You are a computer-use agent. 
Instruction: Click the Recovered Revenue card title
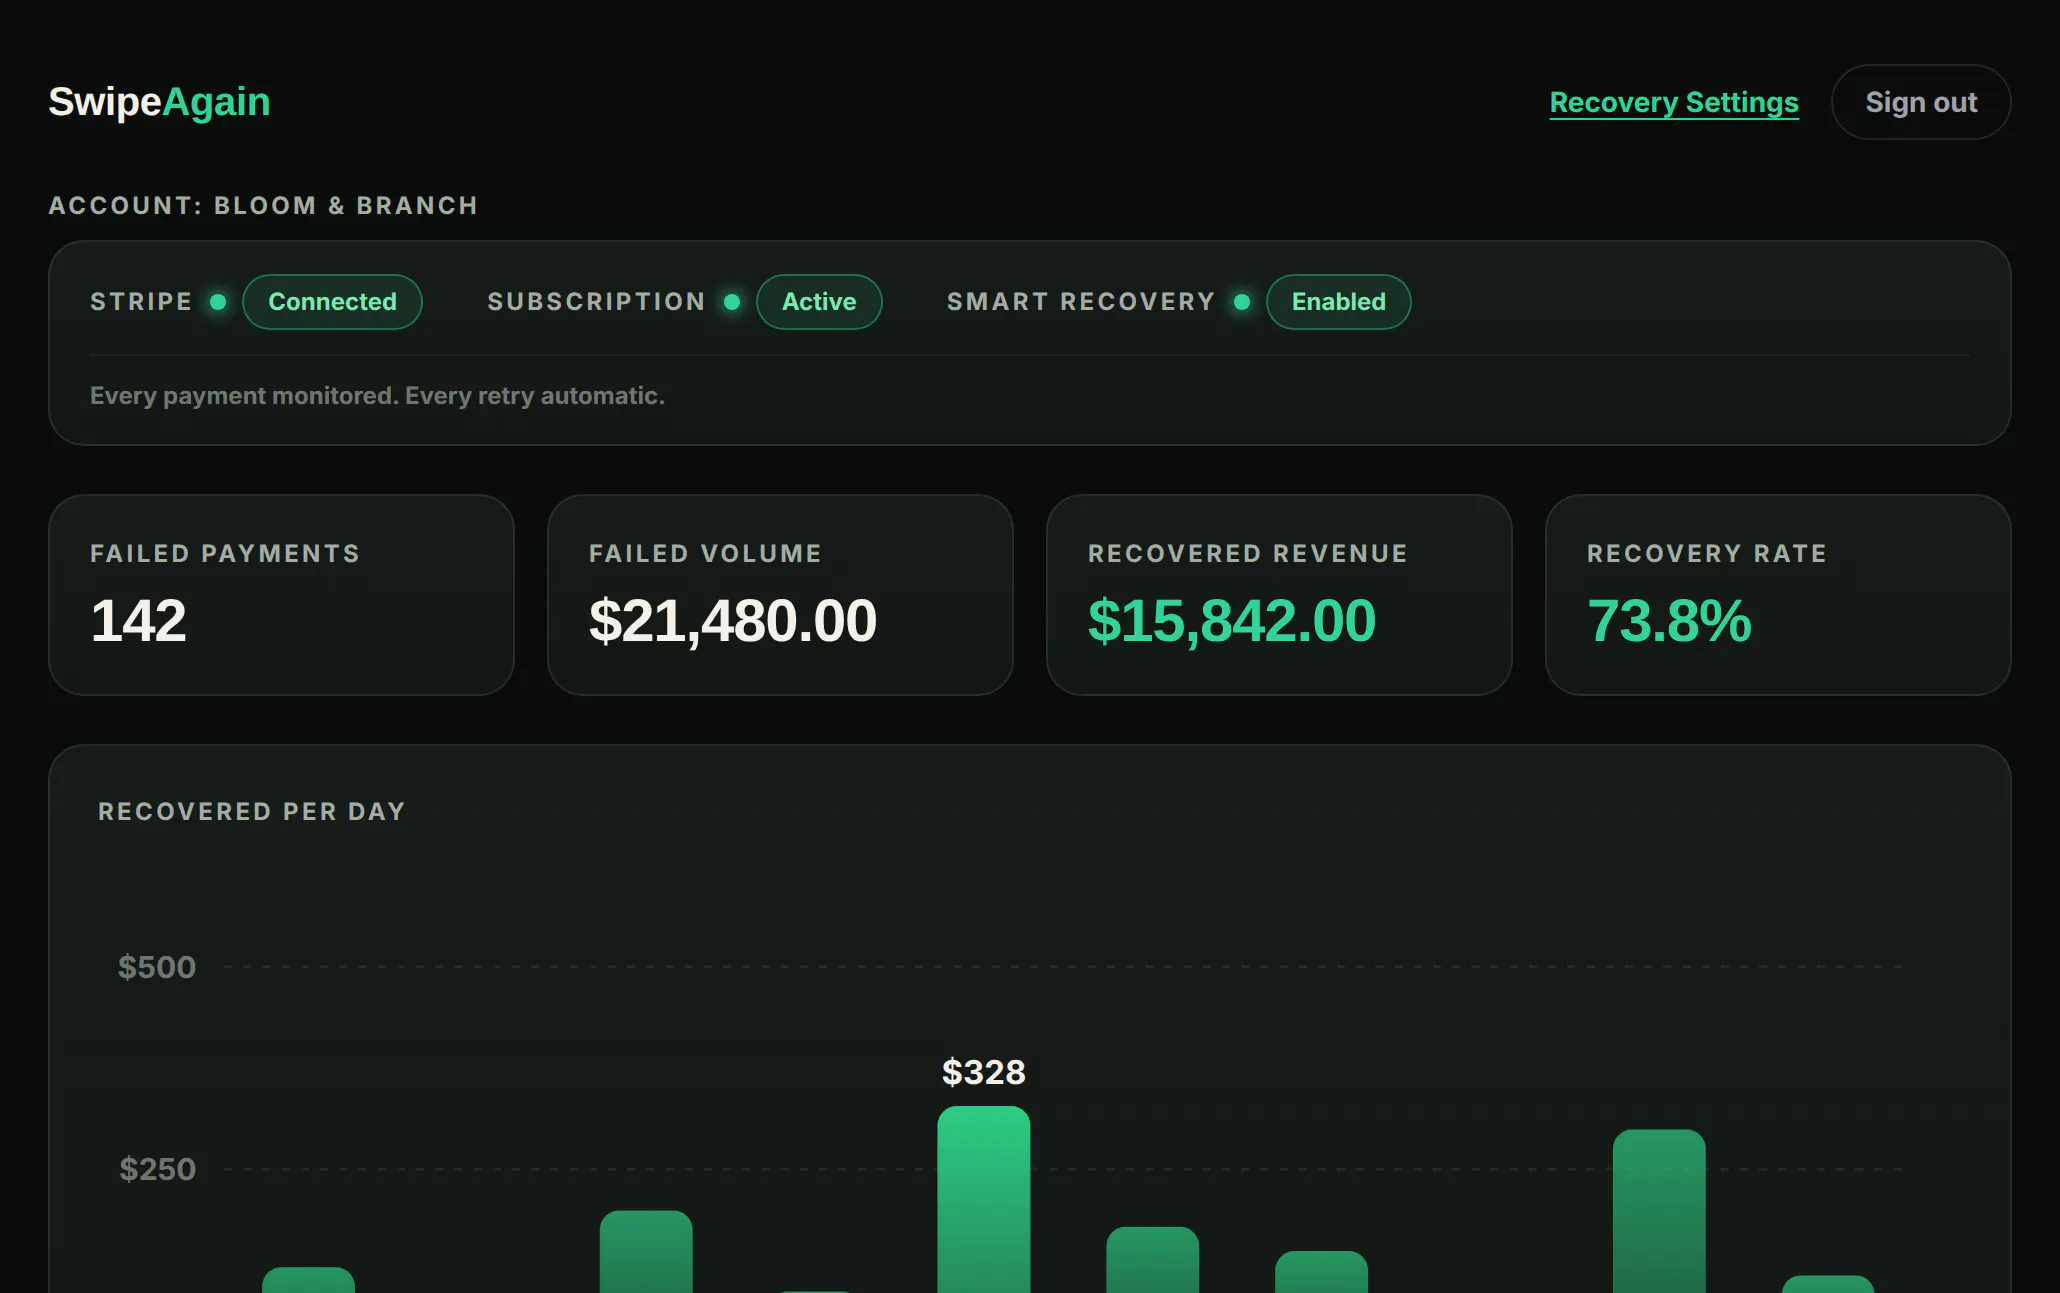[1248, 553]
